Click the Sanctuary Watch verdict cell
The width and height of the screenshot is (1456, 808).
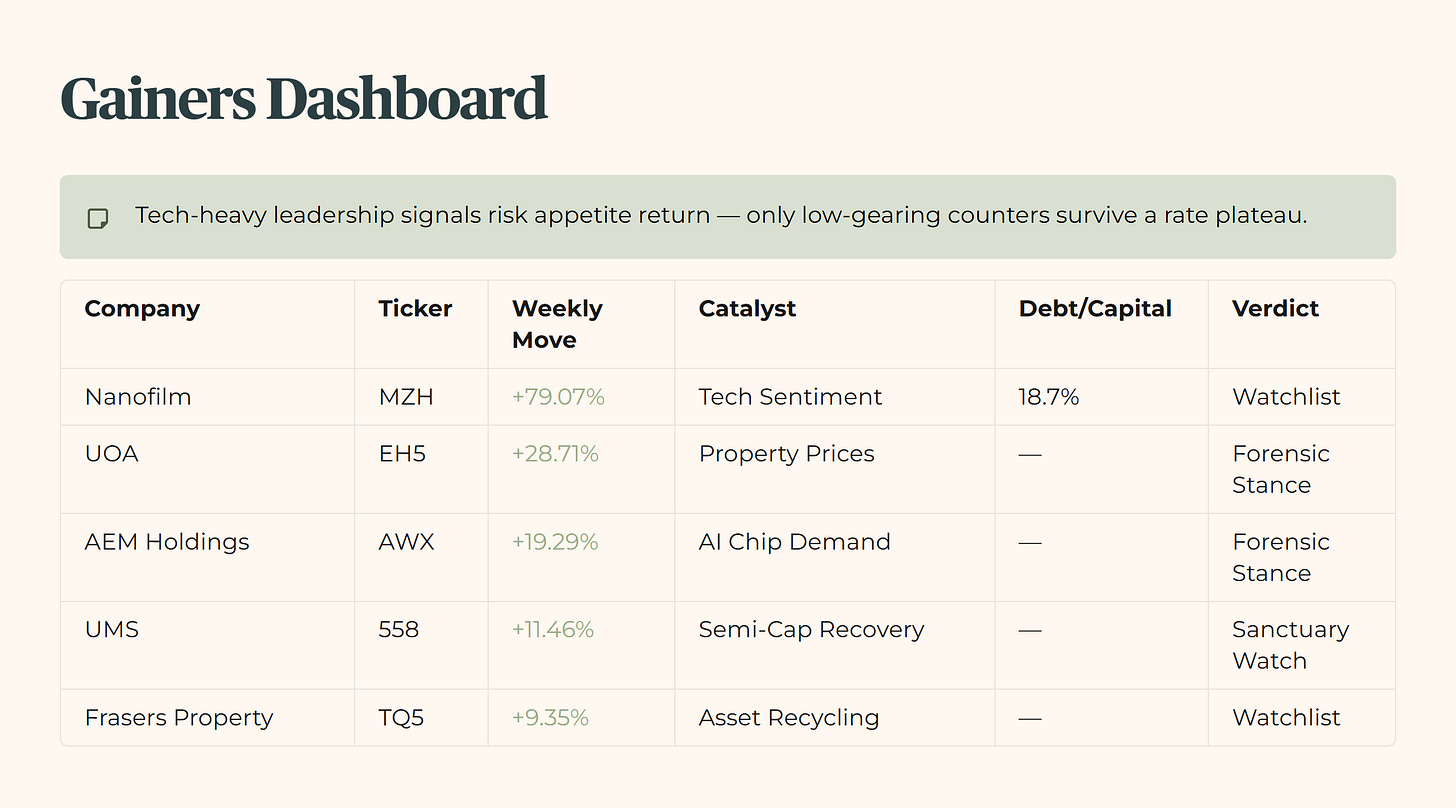pyautogui.click(x=1290, y=645)
